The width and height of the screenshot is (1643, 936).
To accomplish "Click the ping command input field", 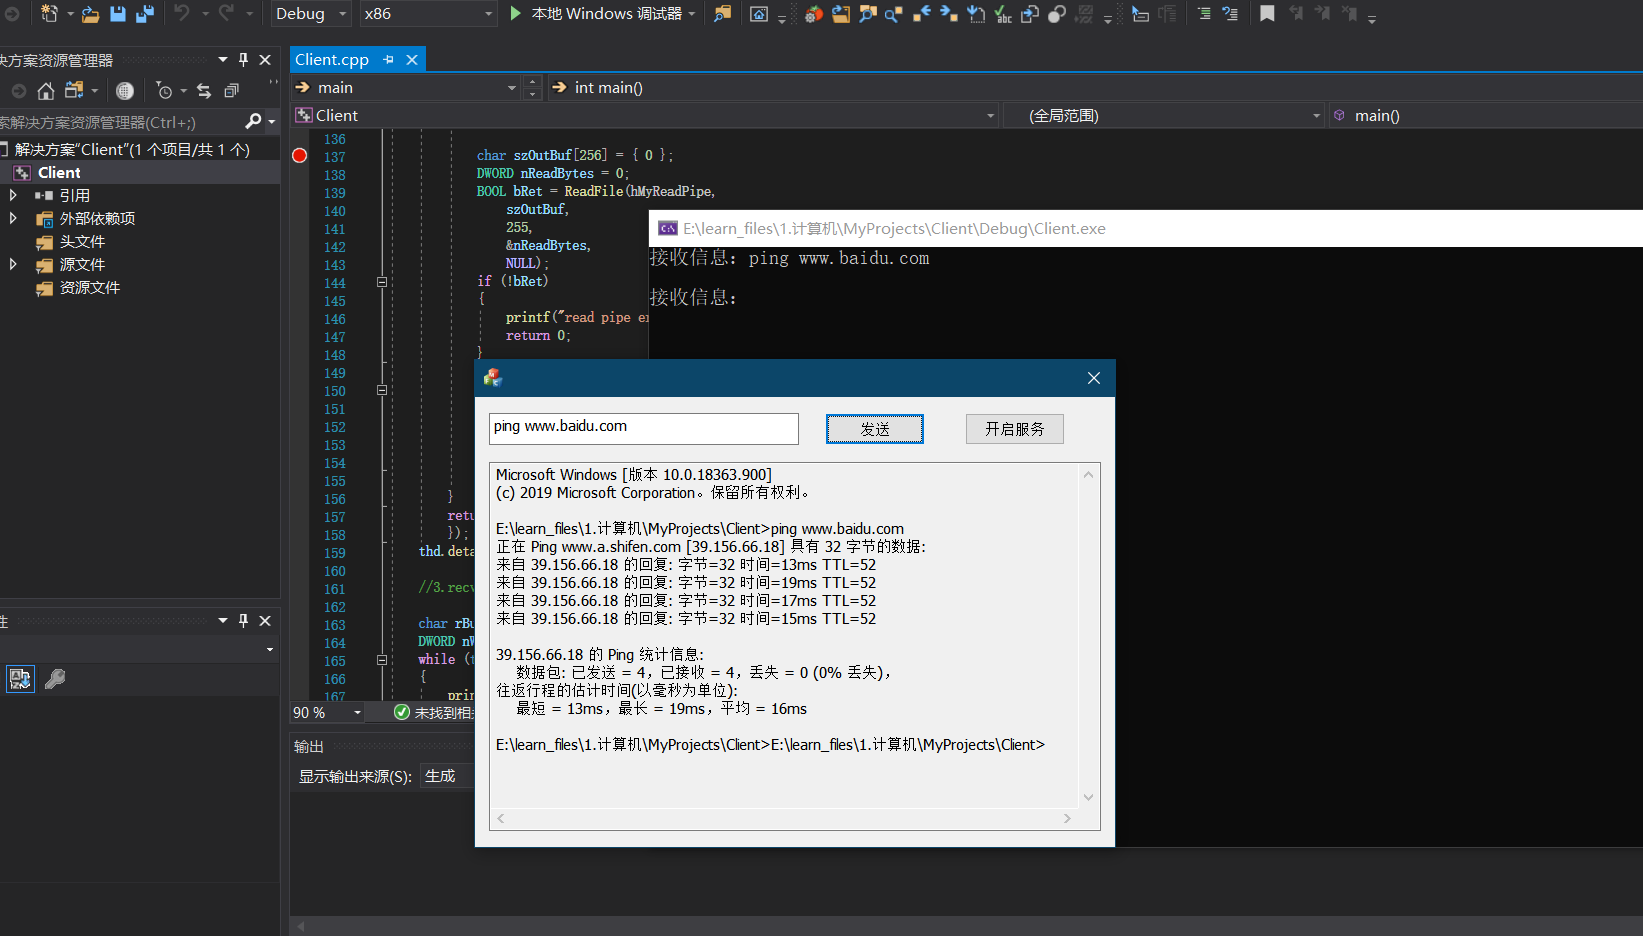I will pyautogui.click(x=644, y=428).
